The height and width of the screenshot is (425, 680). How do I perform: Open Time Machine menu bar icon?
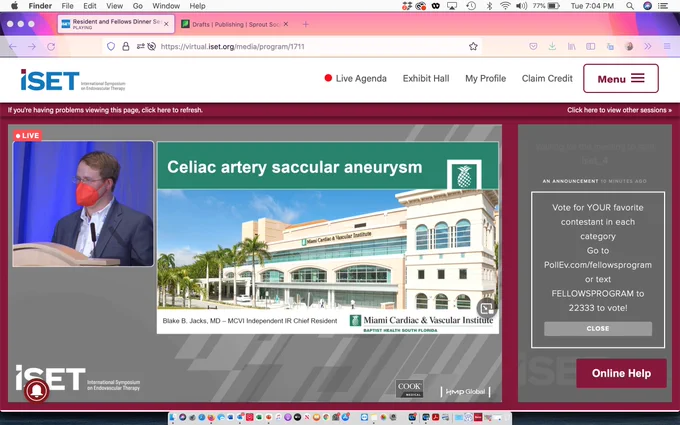[471, 6]
